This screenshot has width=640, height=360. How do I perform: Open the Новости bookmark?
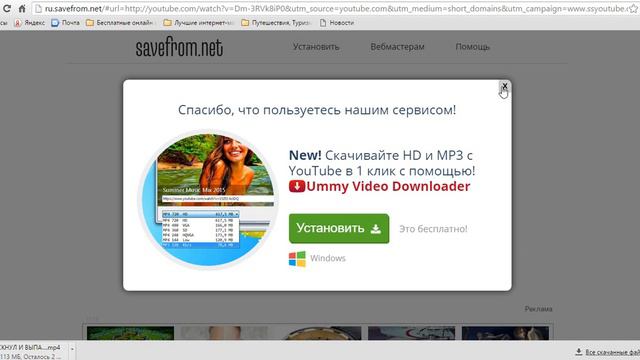pyautogui.click(x=337, y=23)
